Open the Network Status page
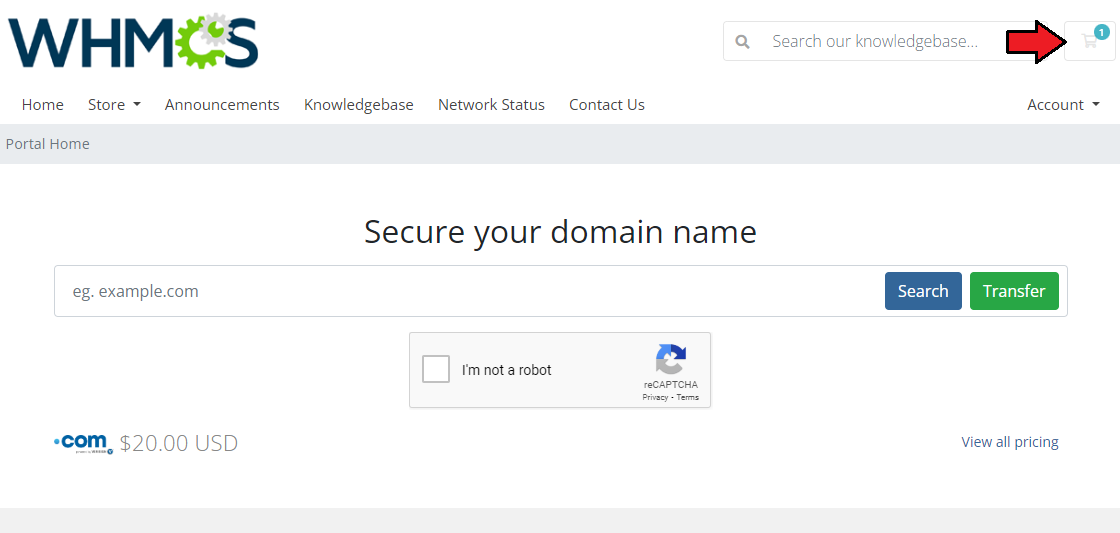The image size is (1120, 533). [491, 104]
